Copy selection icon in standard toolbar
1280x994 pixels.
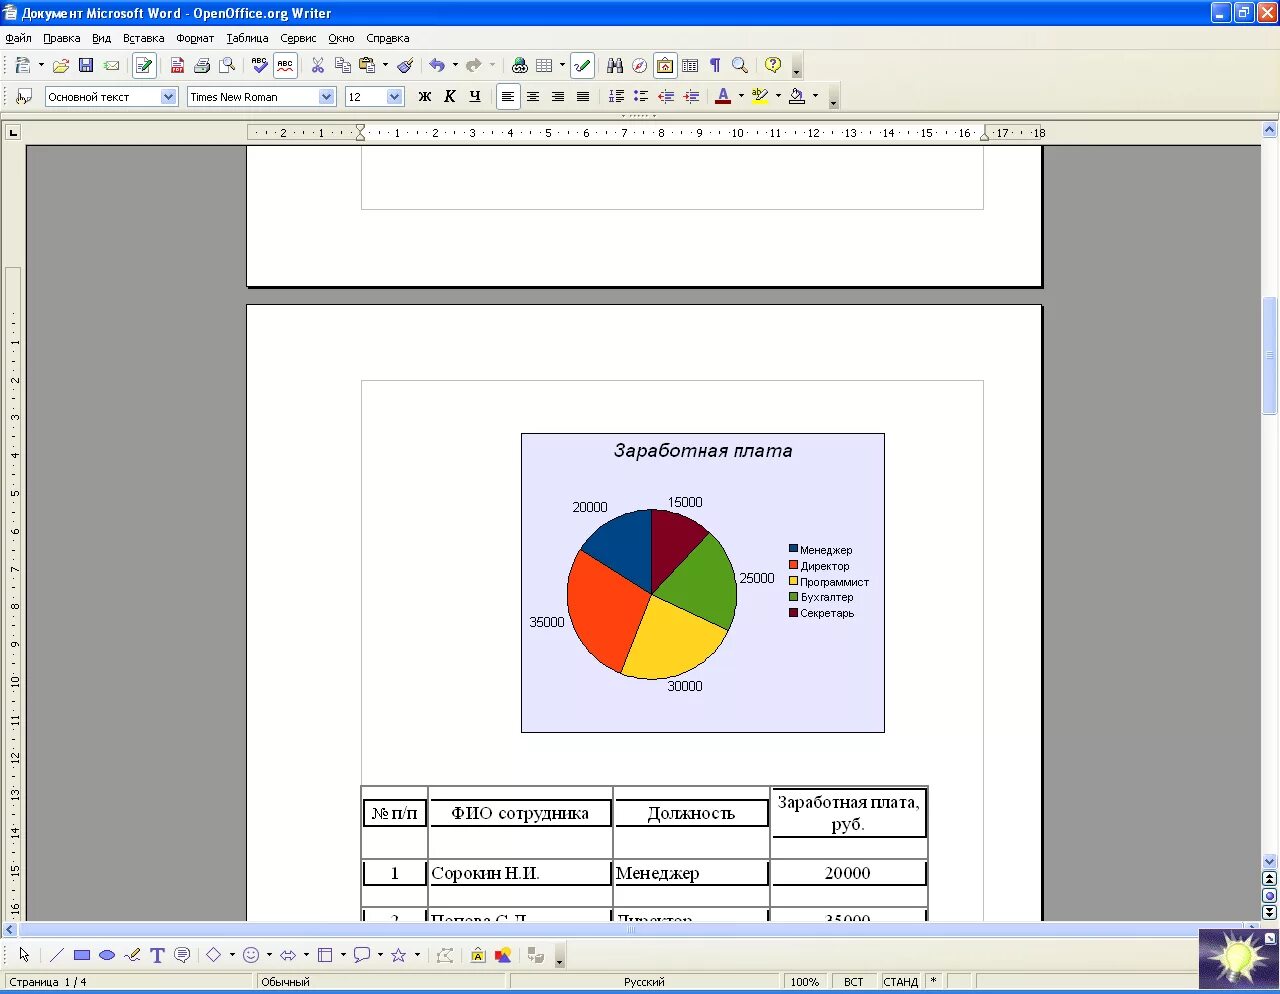click(x=343, y=66)
